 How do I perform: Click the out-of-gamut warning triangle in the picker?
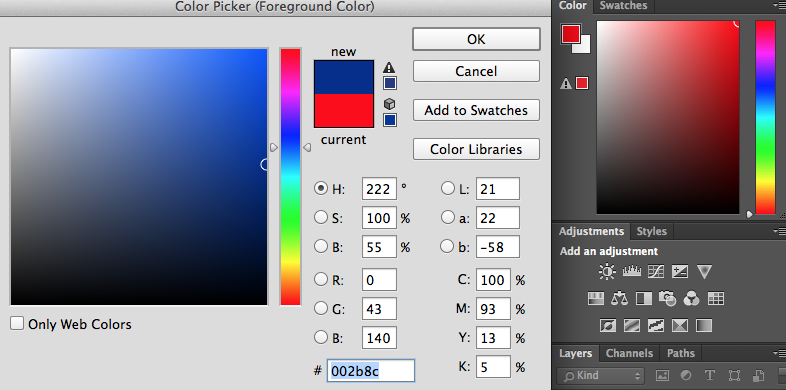click(x=389, y=68)
